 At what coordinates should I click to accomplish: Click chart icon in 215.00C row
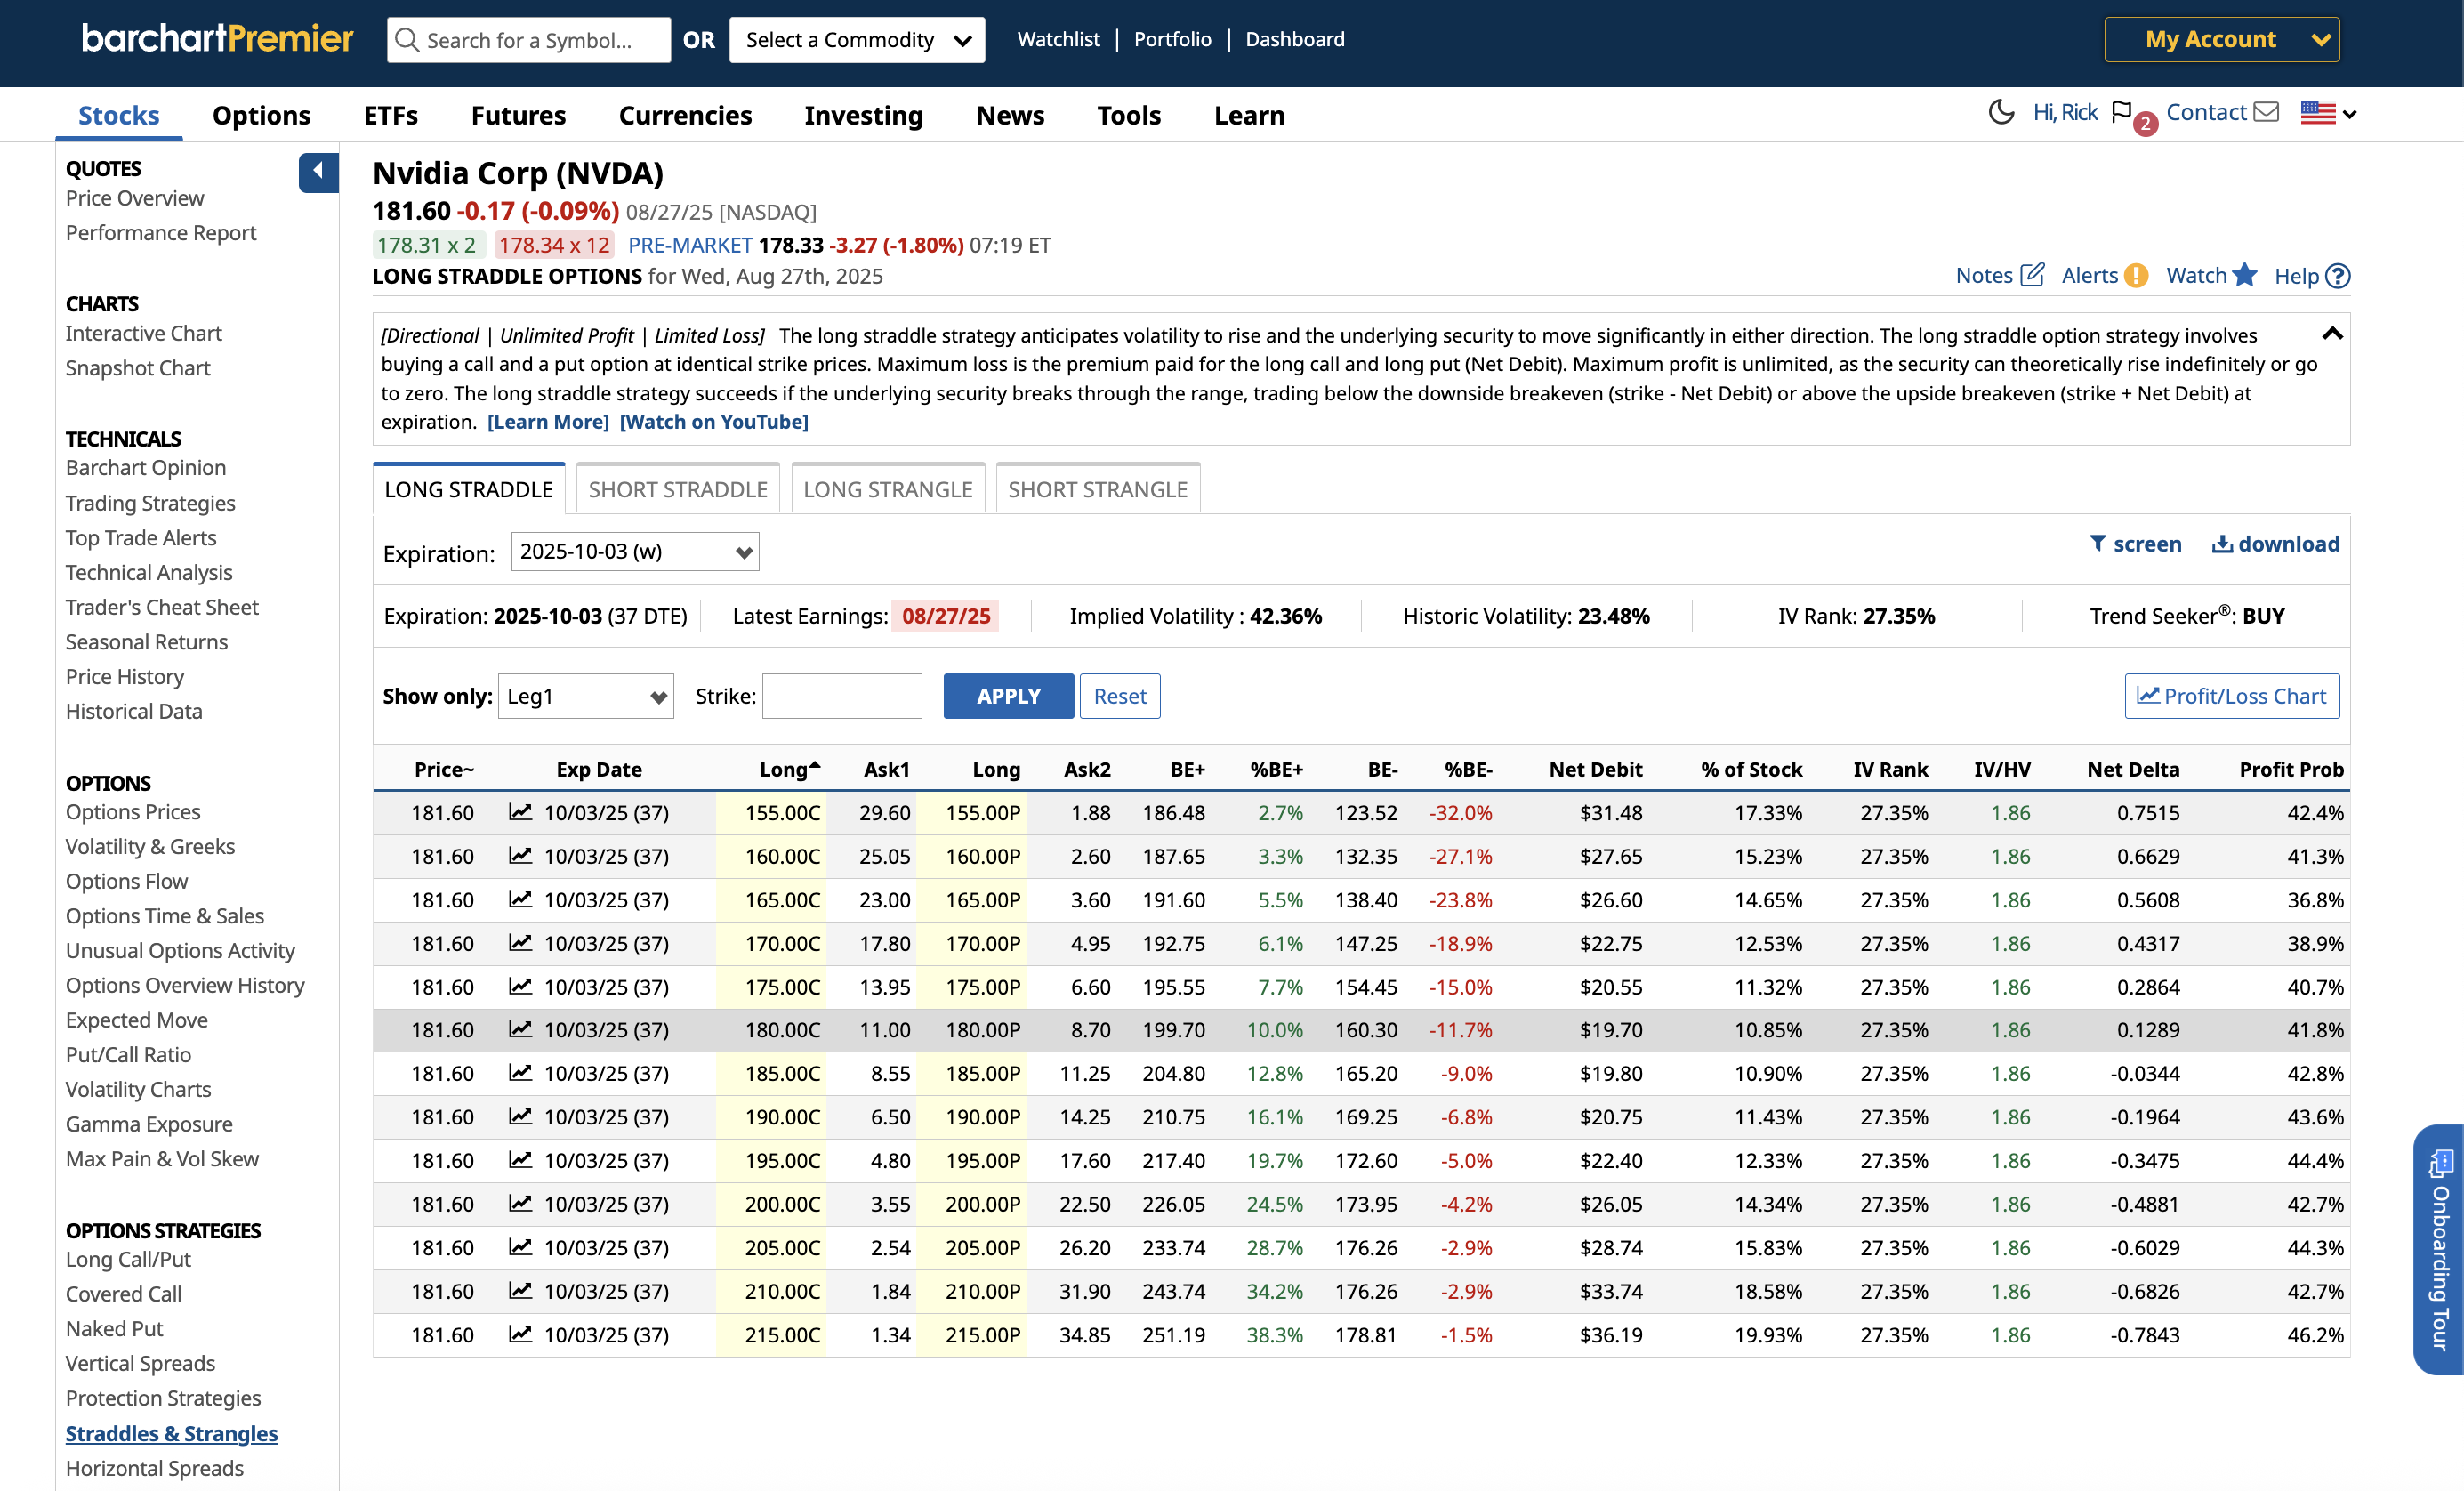(x=520, y=1334)
